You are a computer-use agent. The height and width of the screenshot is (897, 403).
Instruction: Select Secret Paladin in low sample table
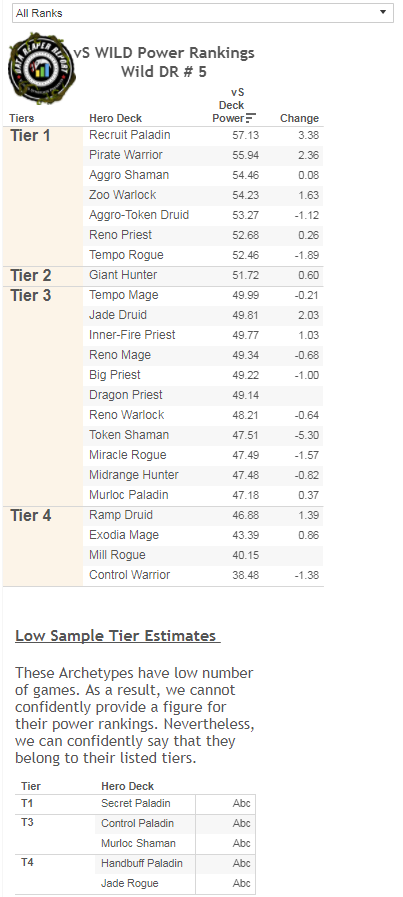click(136, 804)
